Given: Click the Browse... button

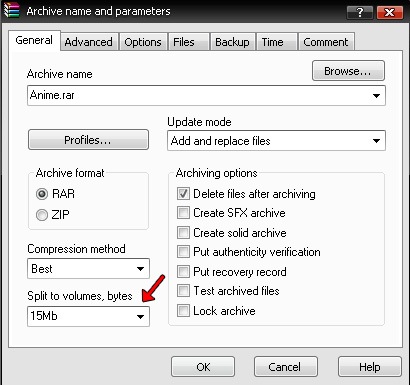Looking at the screenshot, I should (348, 71).
